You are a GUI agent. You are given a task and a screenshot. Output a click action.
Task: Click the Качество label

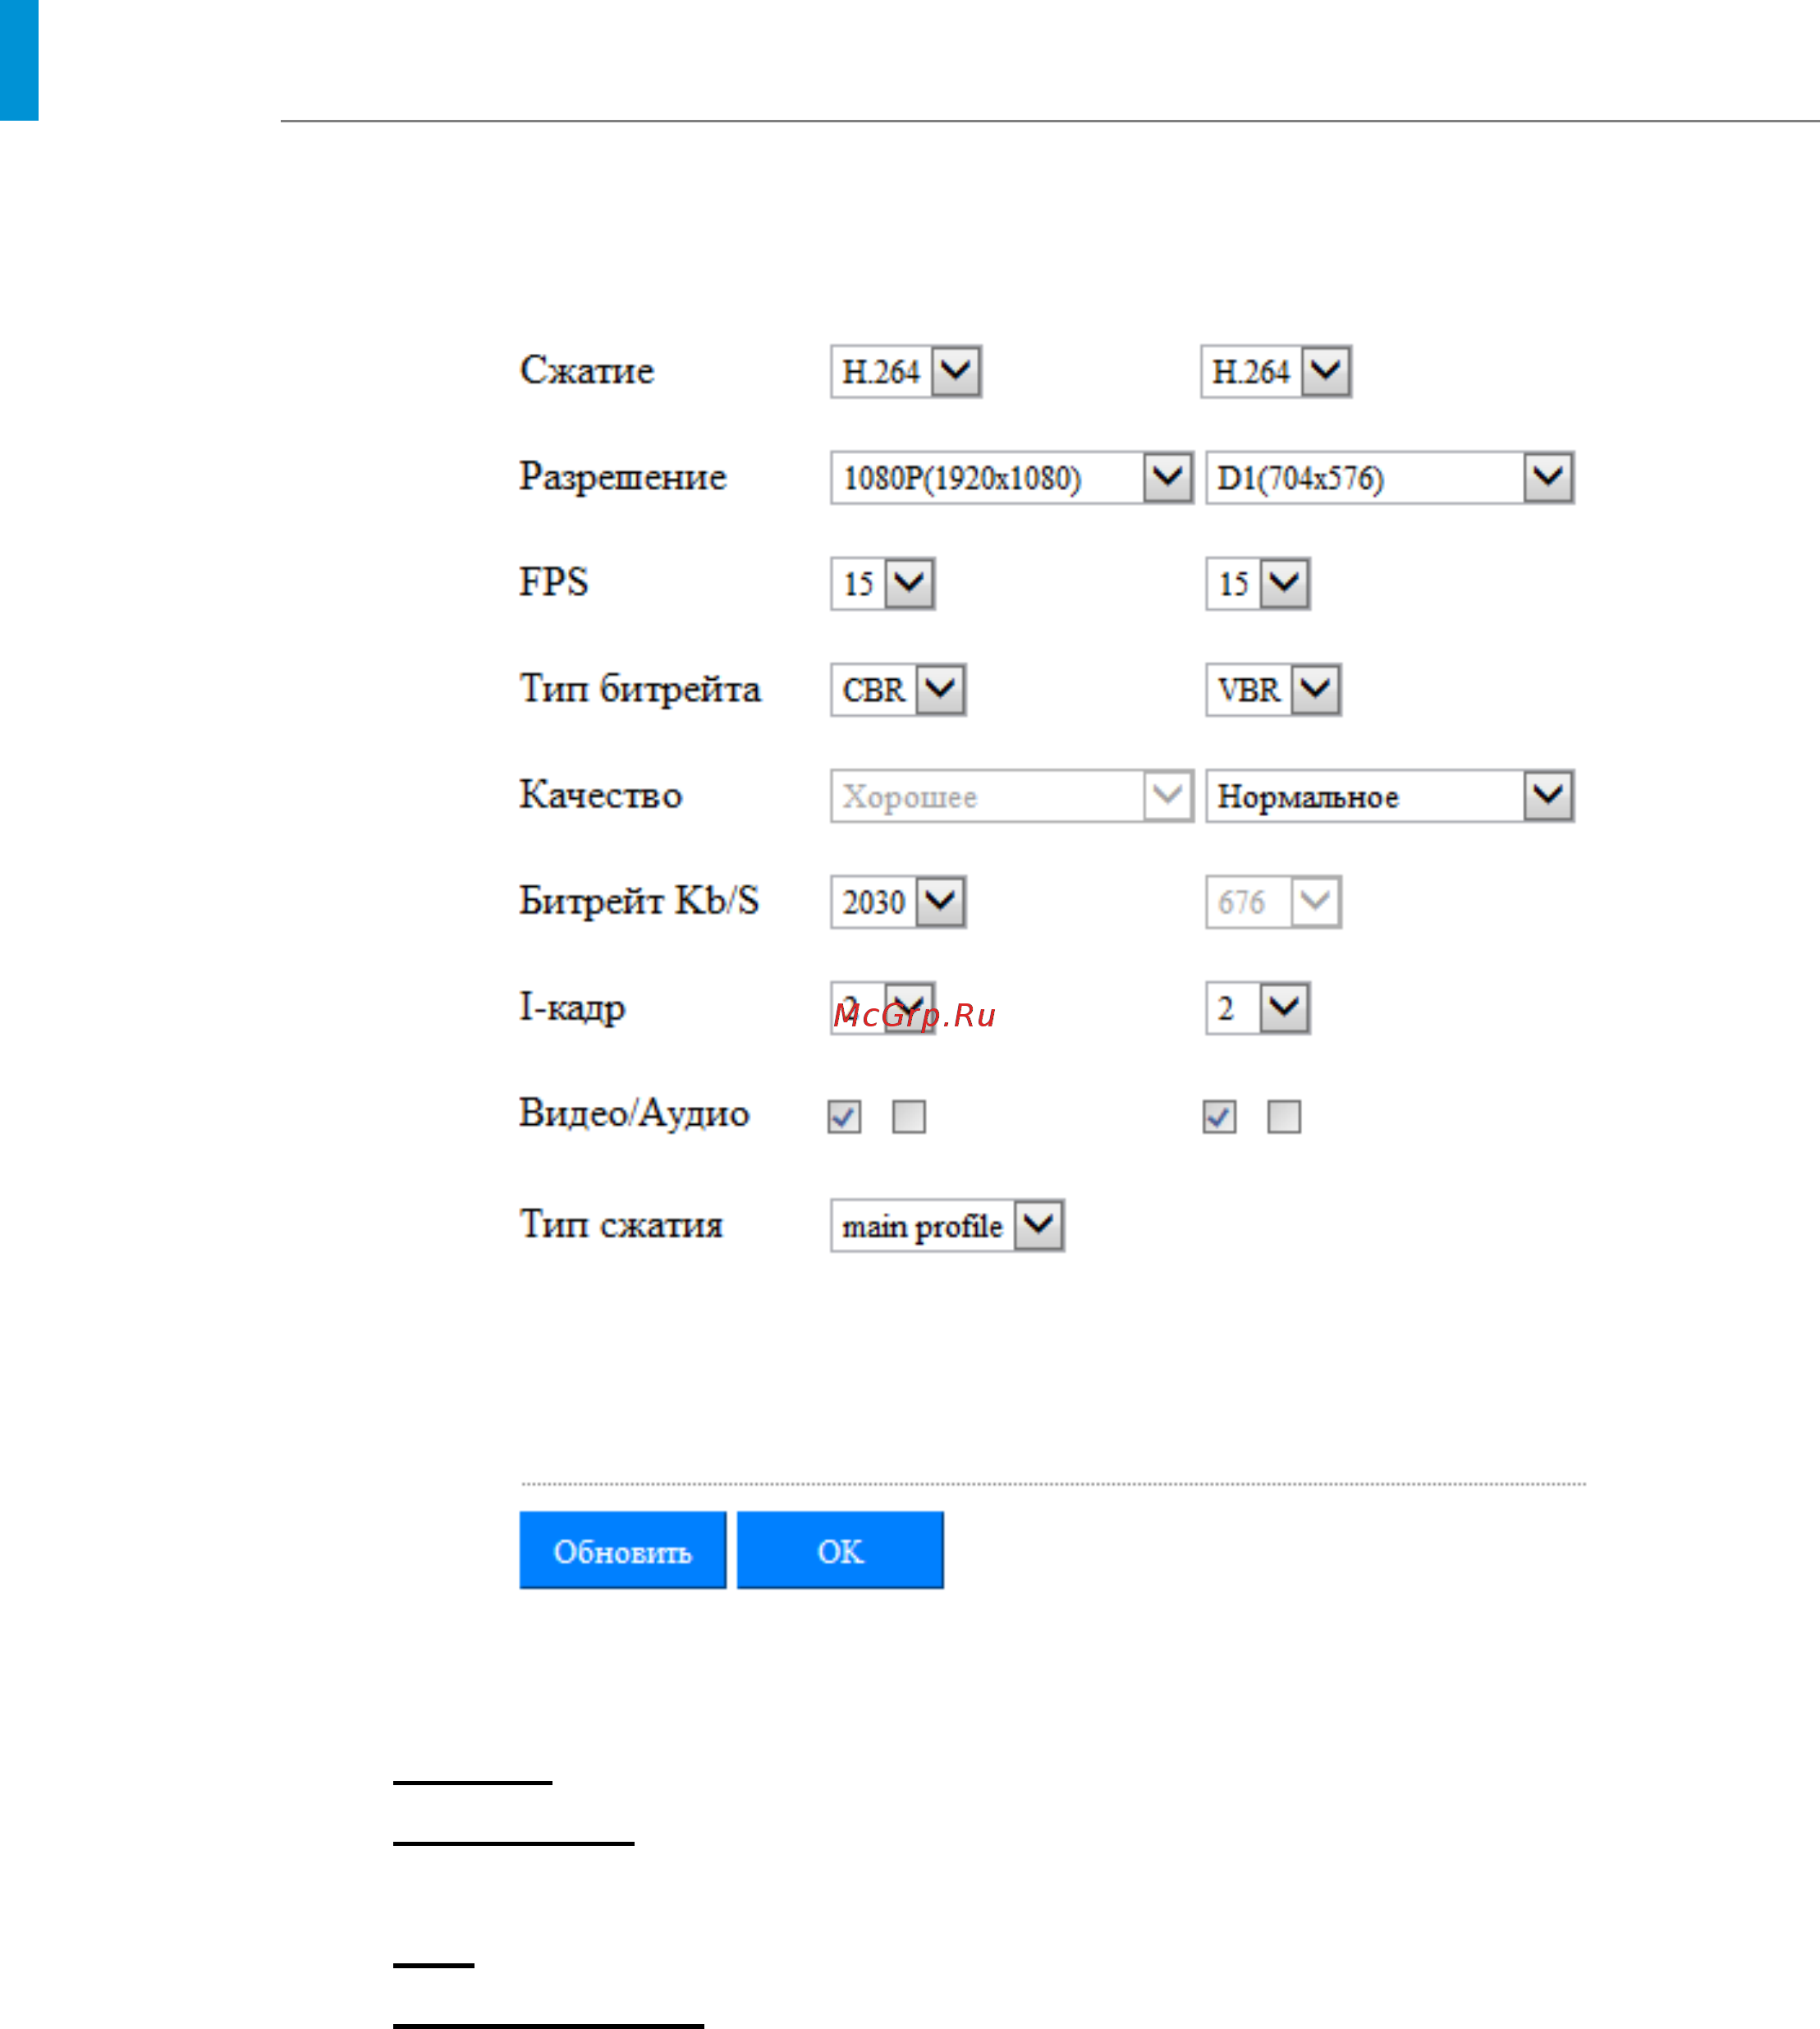[601, 795]
